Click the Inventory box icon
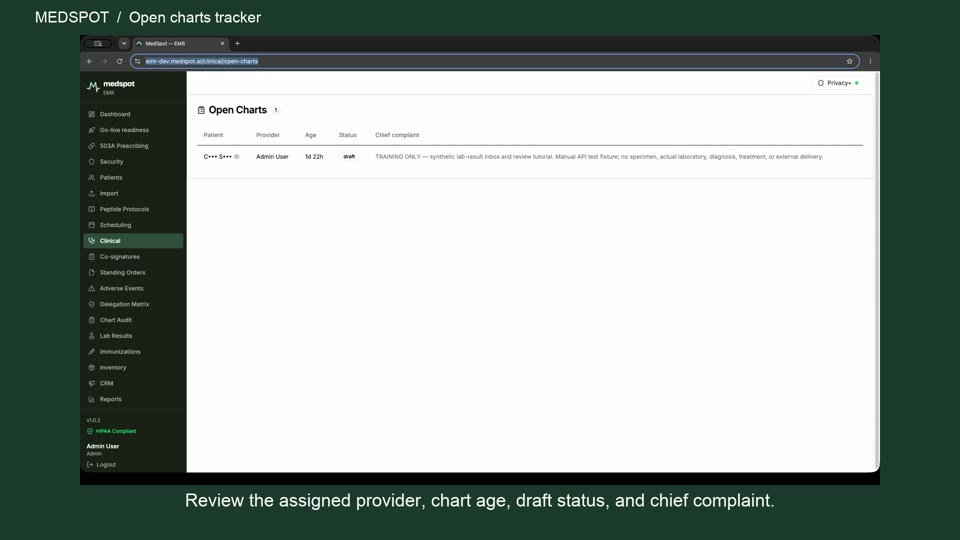Viewport: 960px width, 540px height. pos(91,367)
